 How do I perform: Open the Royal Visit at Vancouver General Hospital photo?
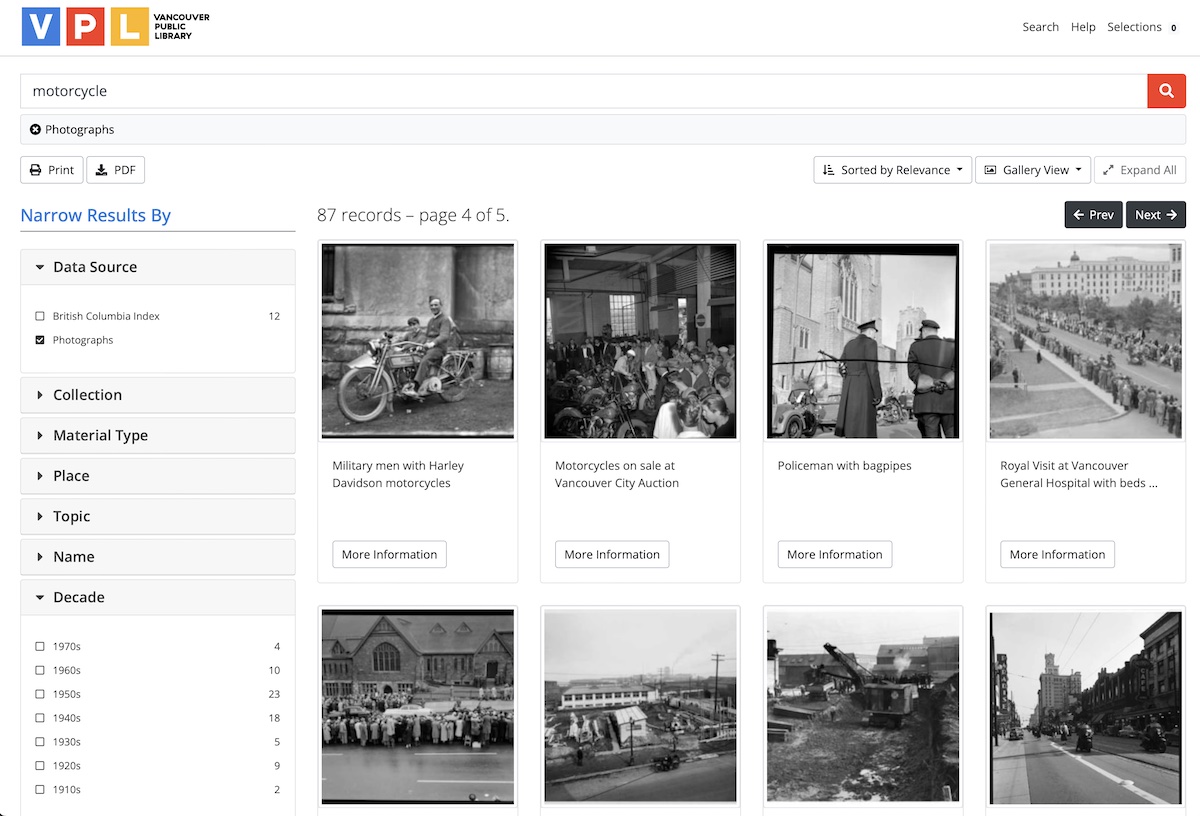pos(1085,341)
